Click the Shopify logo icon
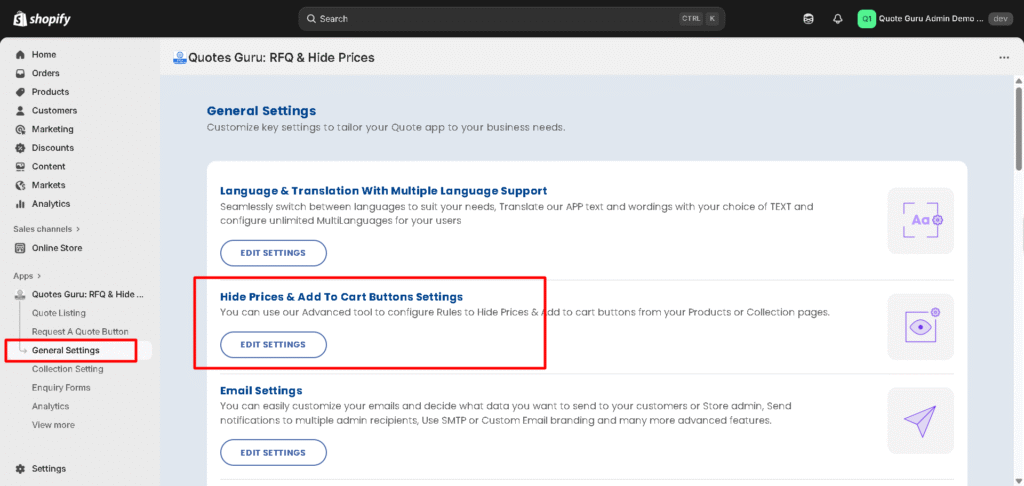 21,19
